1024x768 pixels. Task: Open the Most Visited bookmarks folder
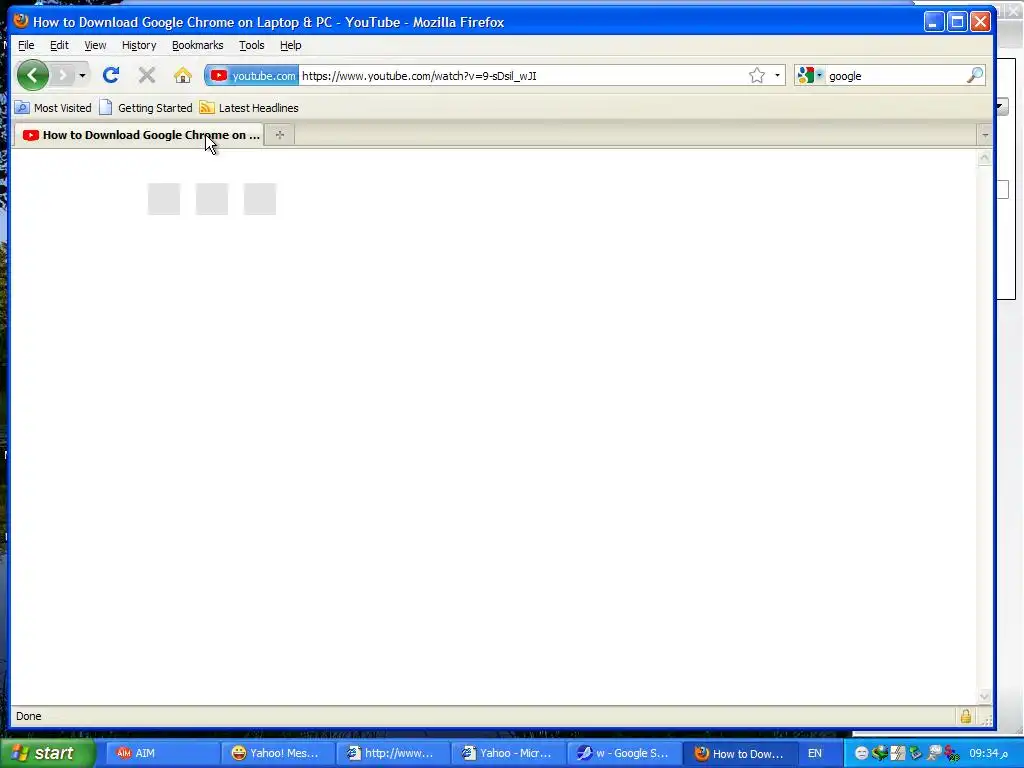(53, 108)
